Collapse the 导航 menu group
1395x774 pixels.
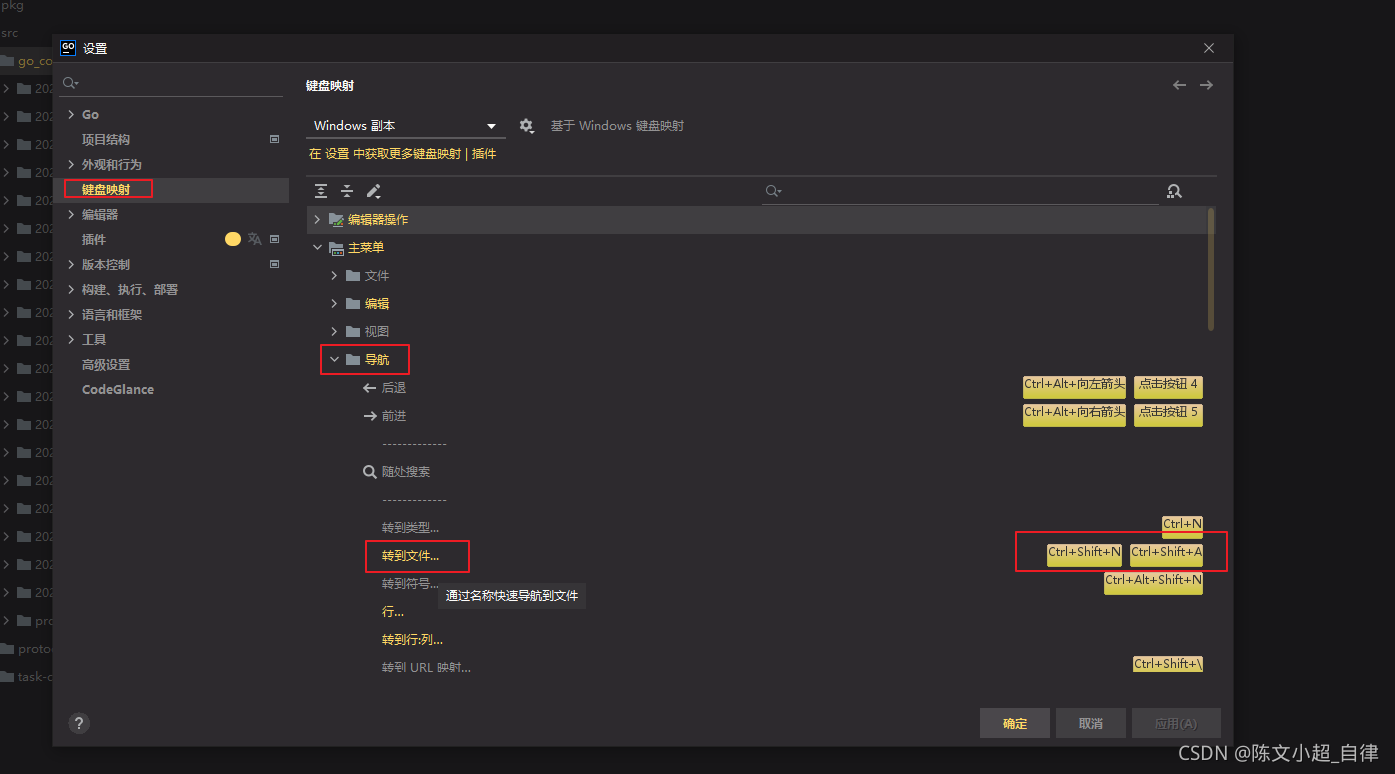(x=334, y=359)
